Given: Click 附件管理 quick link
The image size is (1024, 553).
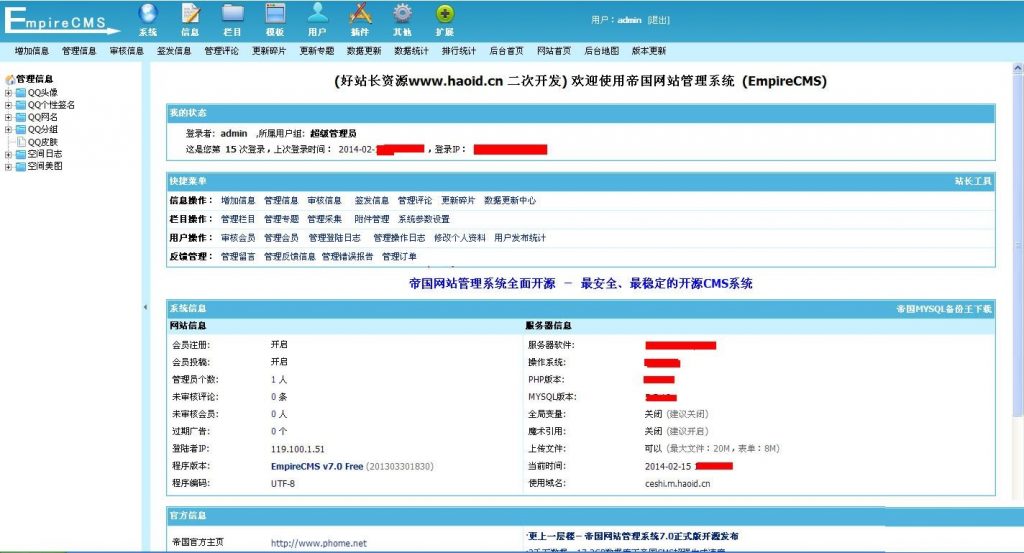Looking at the screenshot, I should [372, 219].
